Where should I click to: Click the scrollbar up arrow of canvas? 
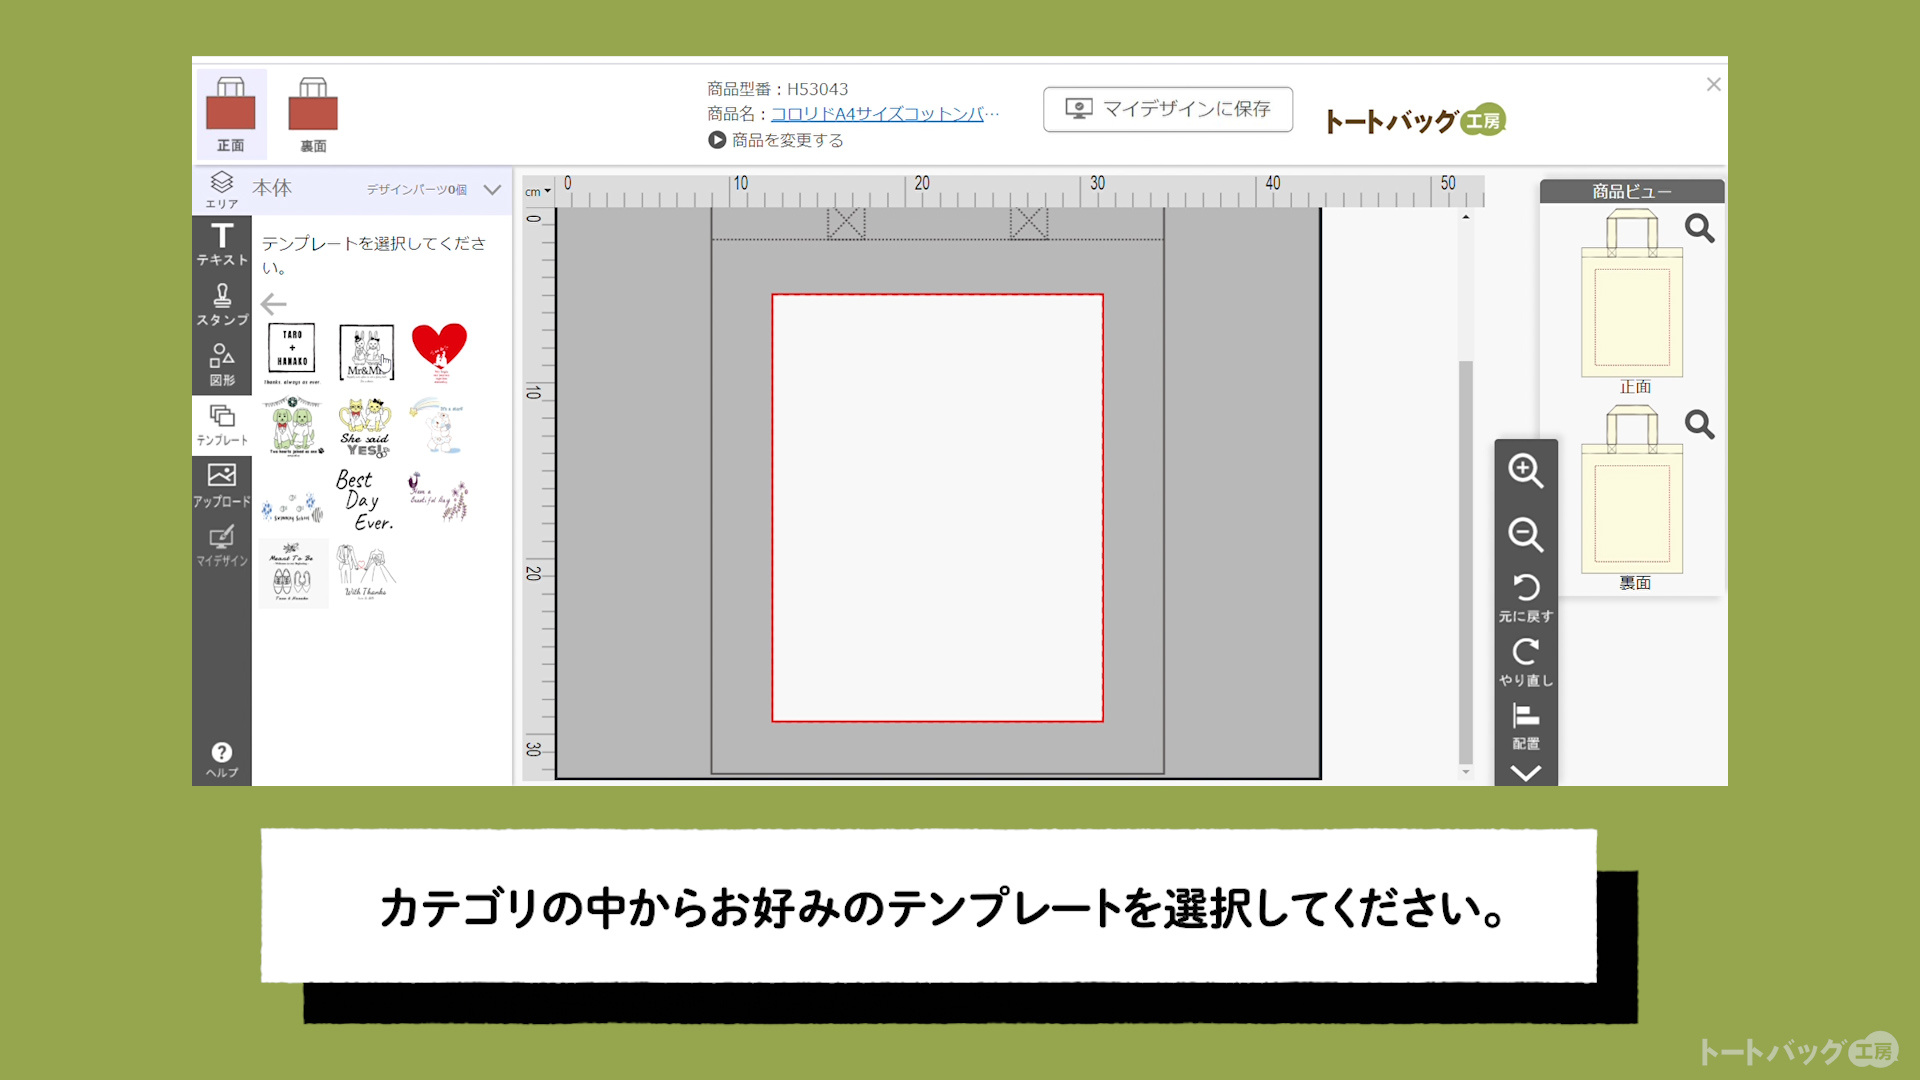coord(1466,217)
